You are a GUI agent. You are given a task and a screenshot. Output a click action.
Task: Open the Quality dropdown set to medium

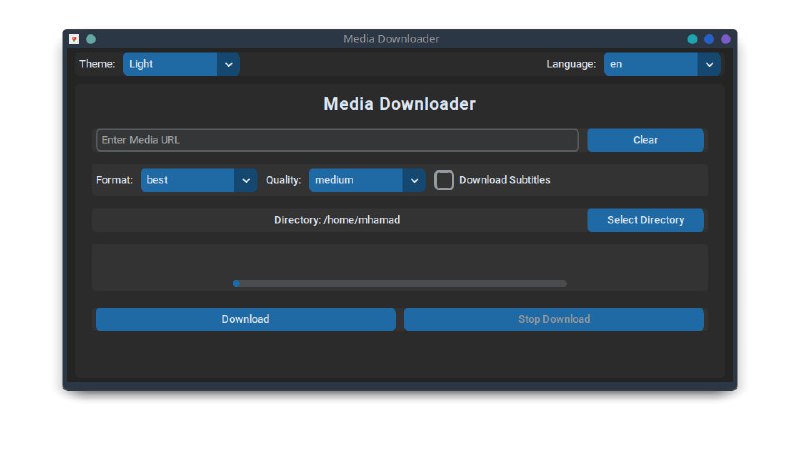pyautogui.click(x=367, y=180)
